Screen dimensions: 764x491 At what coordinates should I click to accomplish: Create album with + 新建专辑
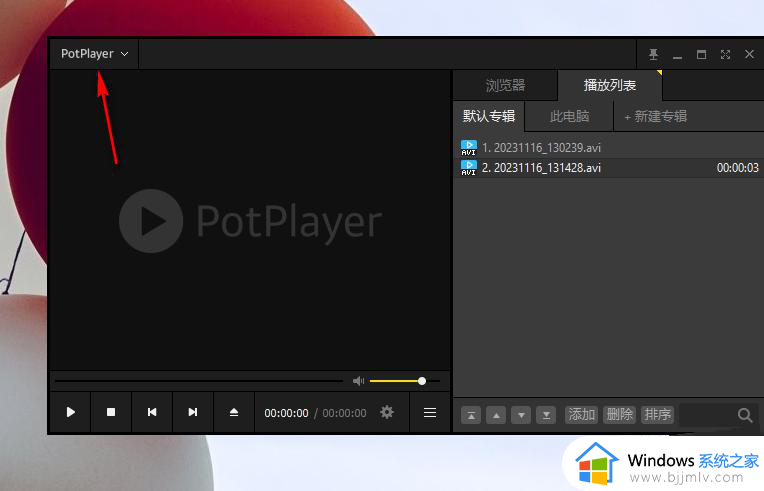click(655, 116)
